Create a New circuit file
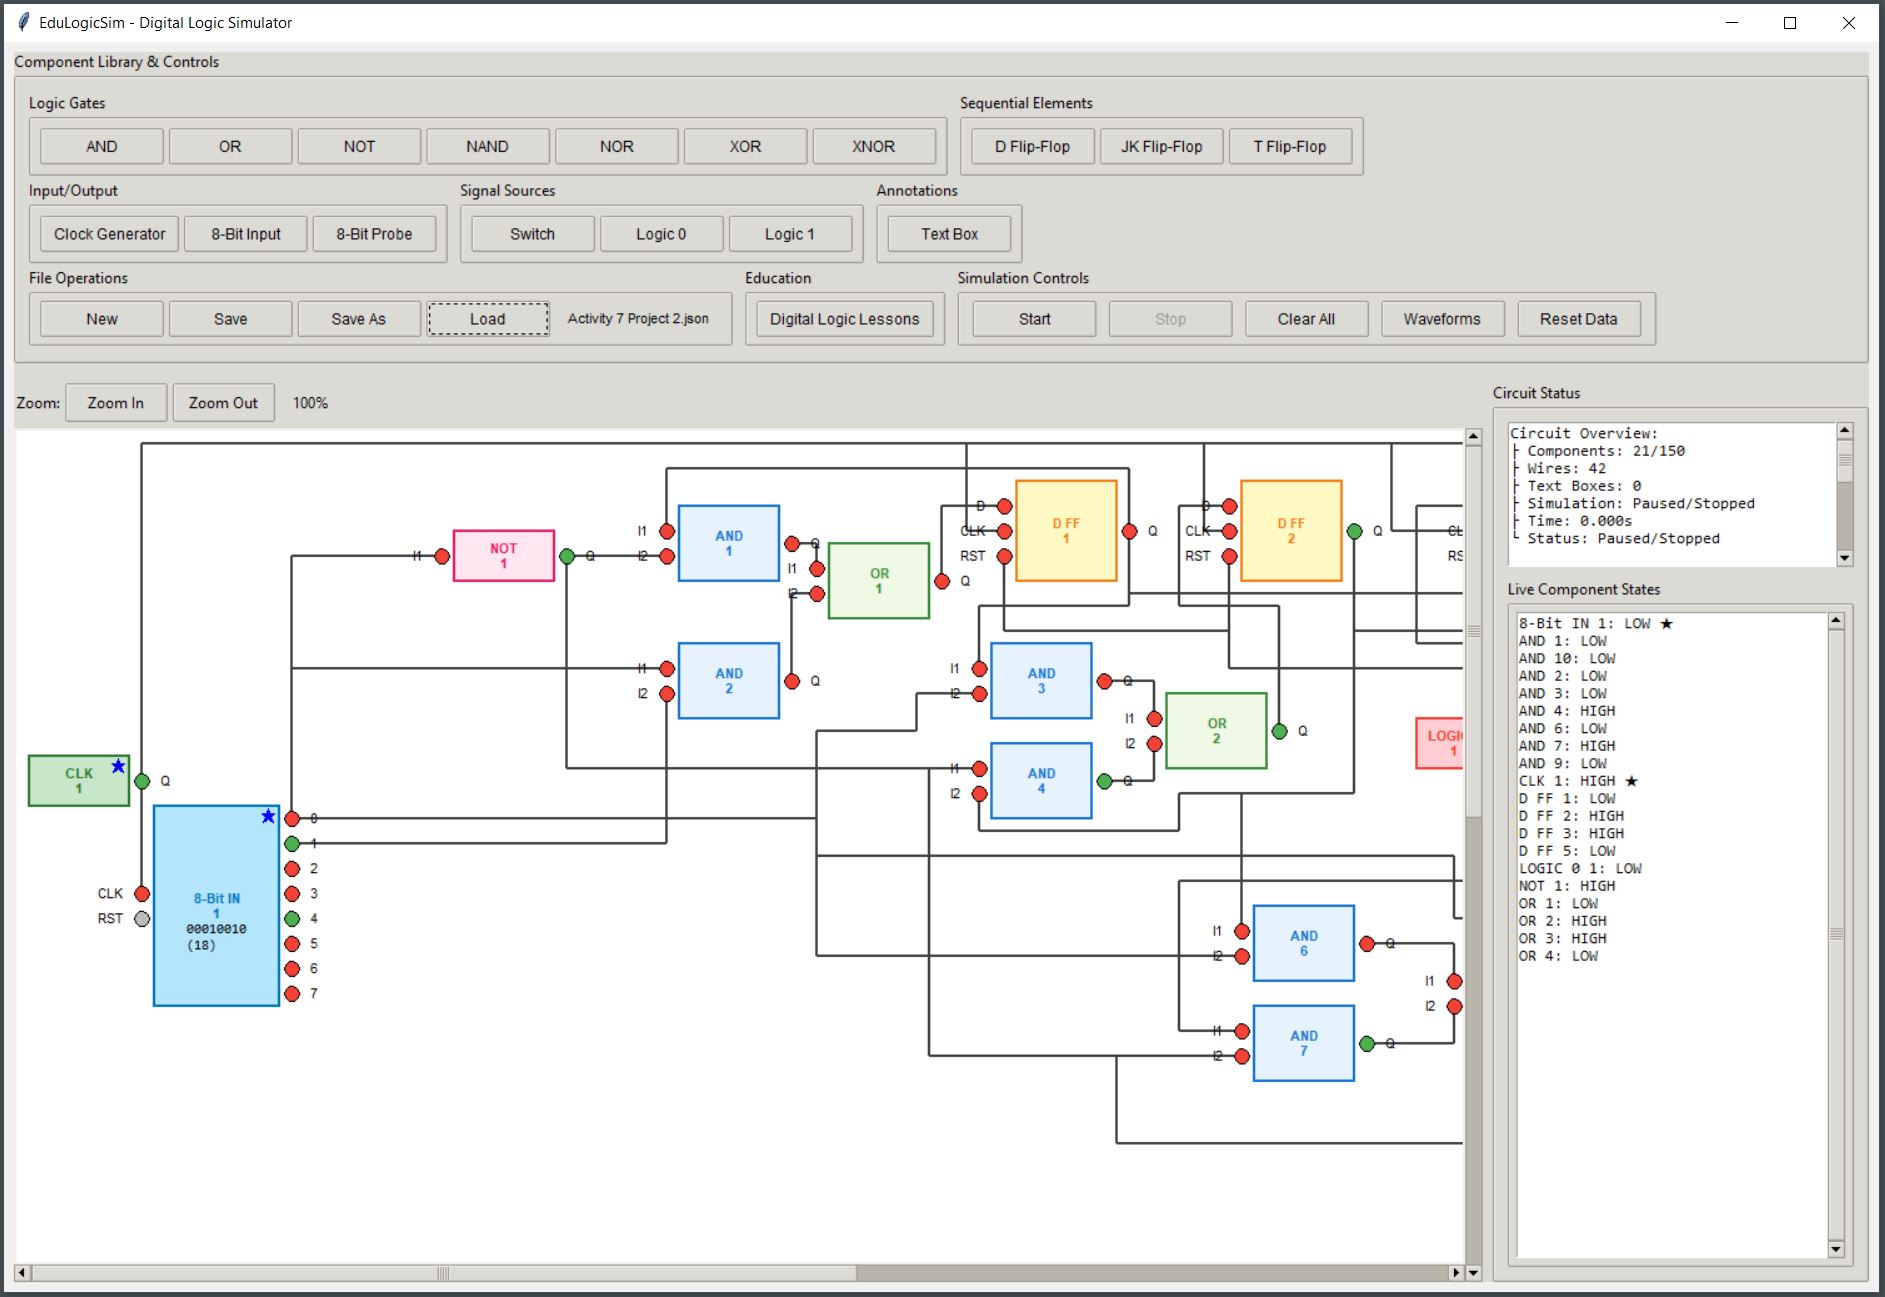Viewport: 1885px width, 1297px height. click(101, 319)
